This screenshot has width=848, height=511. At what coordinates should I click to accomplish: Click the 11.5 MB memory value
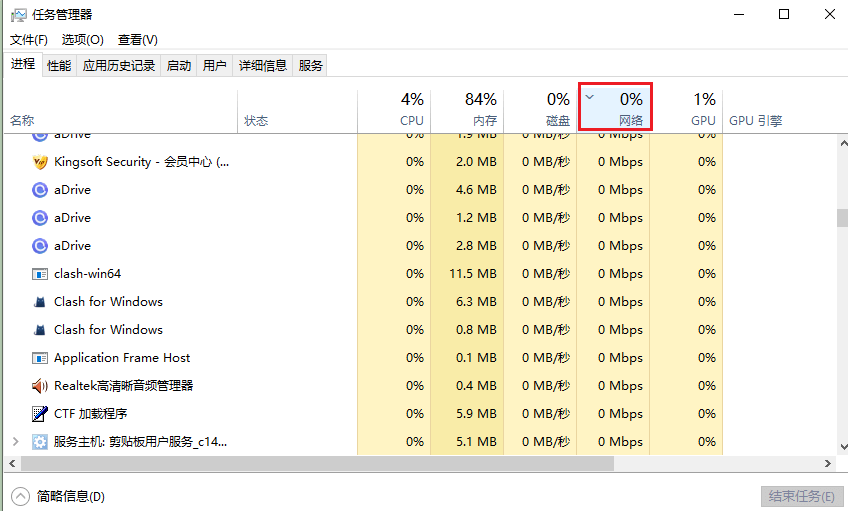coord(473,274)
